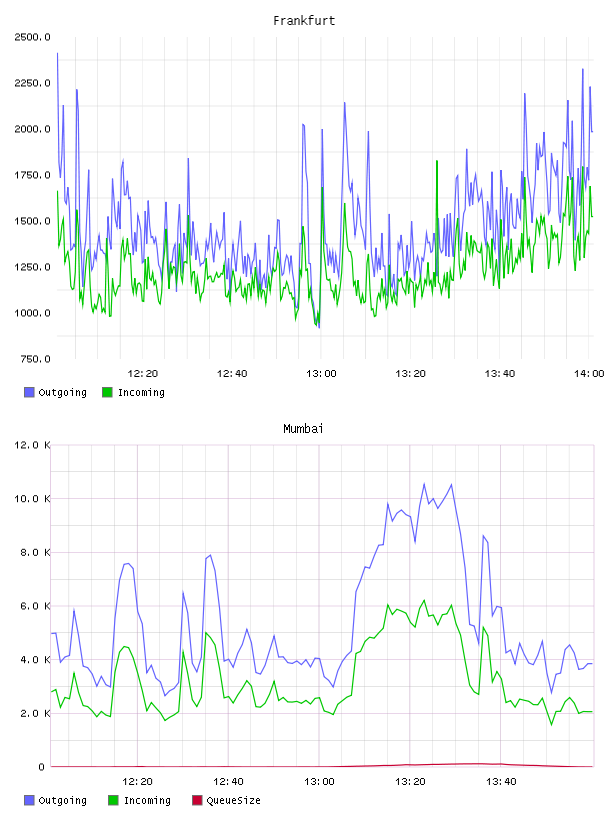The image size is (608, 816).
Task: Select the QueueSize label in the Mumbai legend
Action: point(234,800)
